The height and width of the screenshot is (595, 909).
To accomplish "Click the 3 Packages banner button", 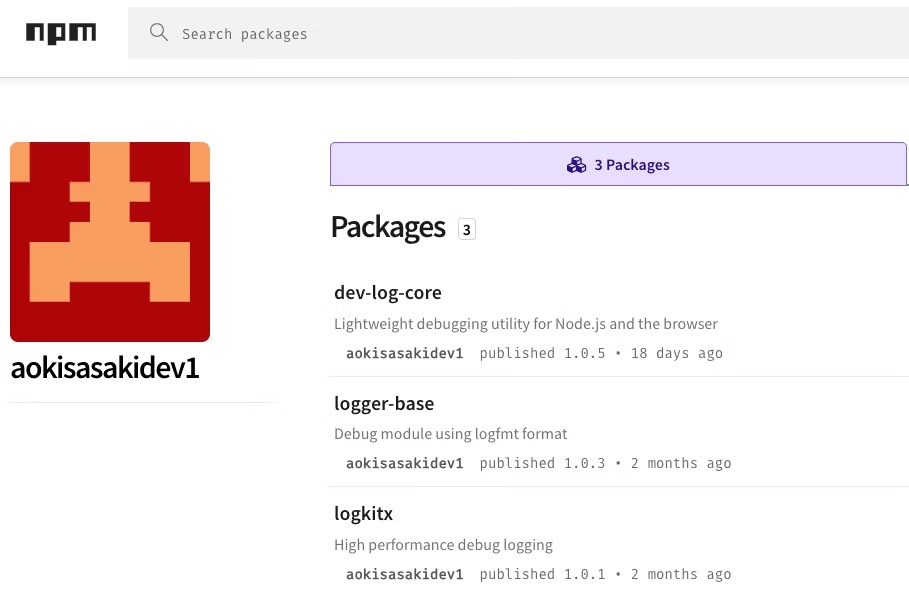I will (618, 164).
